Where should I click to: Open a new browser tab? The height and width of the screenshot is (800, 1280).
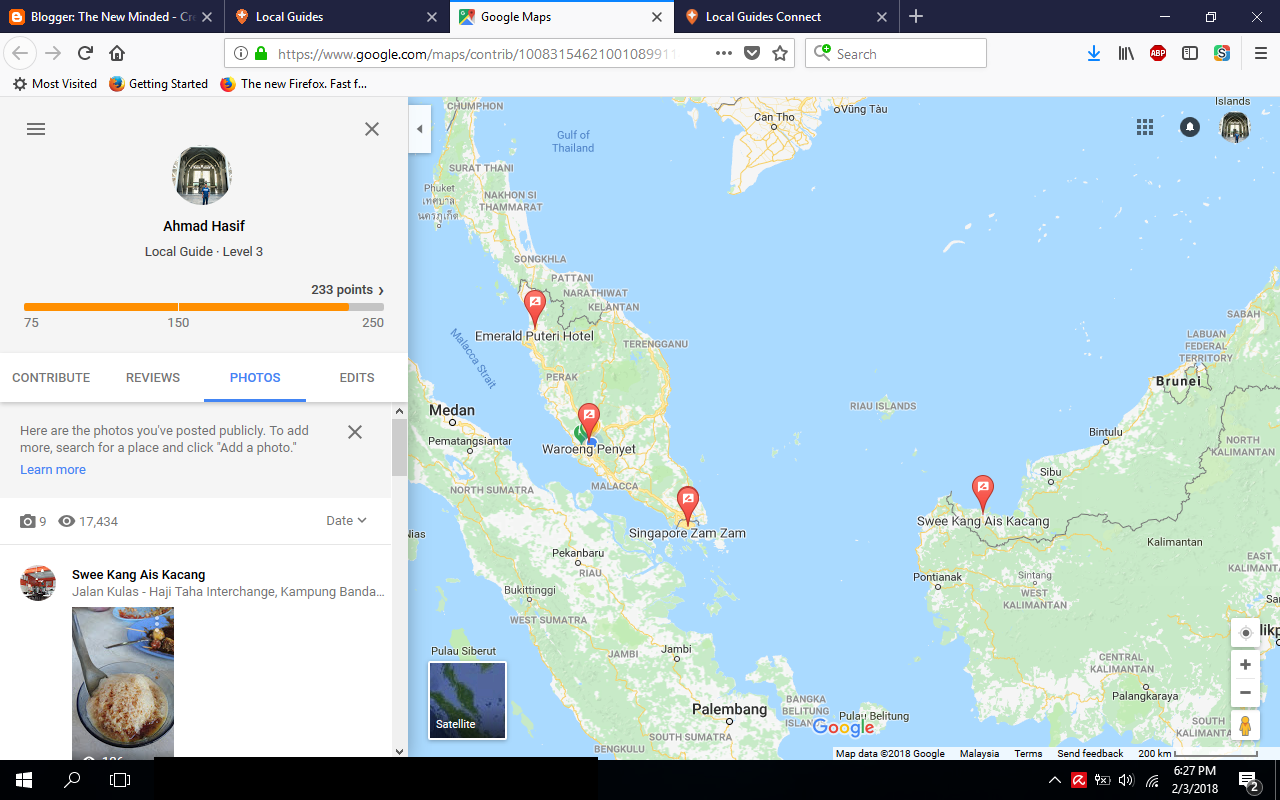[916, 17]
